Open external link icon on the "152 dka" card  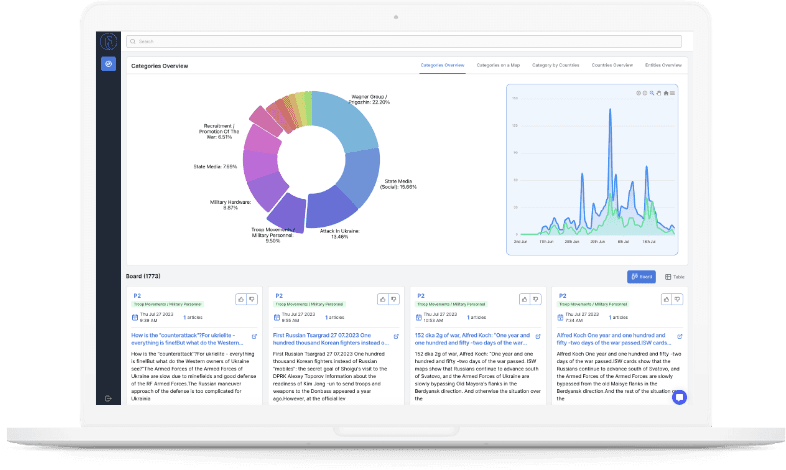pos(538,337)
